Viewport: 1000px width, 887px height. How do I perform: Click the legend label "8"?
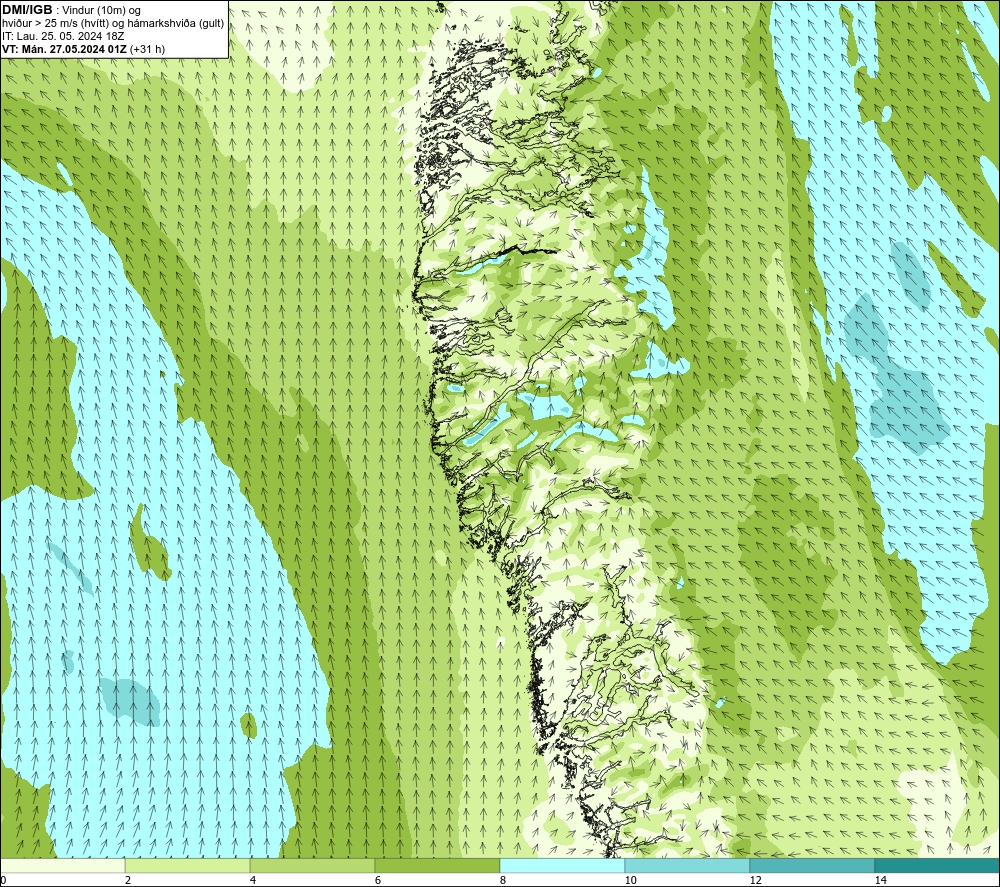click(503, 881)
